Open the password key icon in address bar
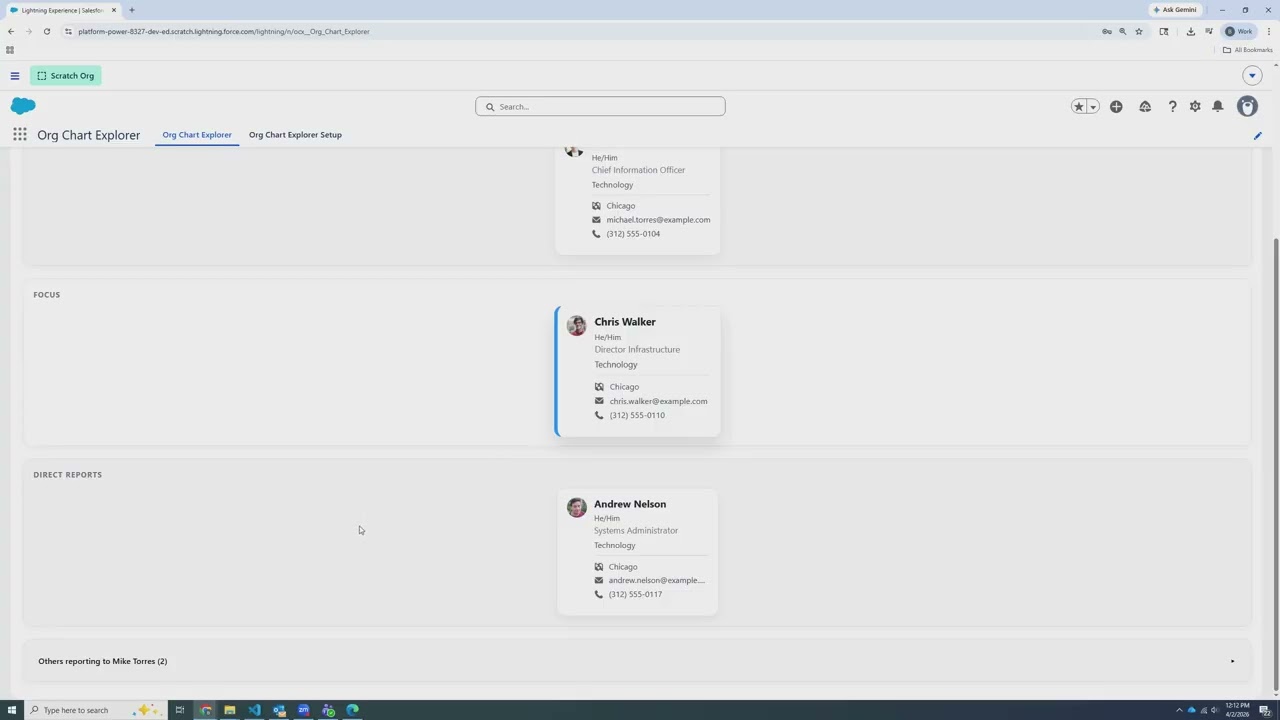Viewport: 1280px width, 720px height. tap(1107, 31)
